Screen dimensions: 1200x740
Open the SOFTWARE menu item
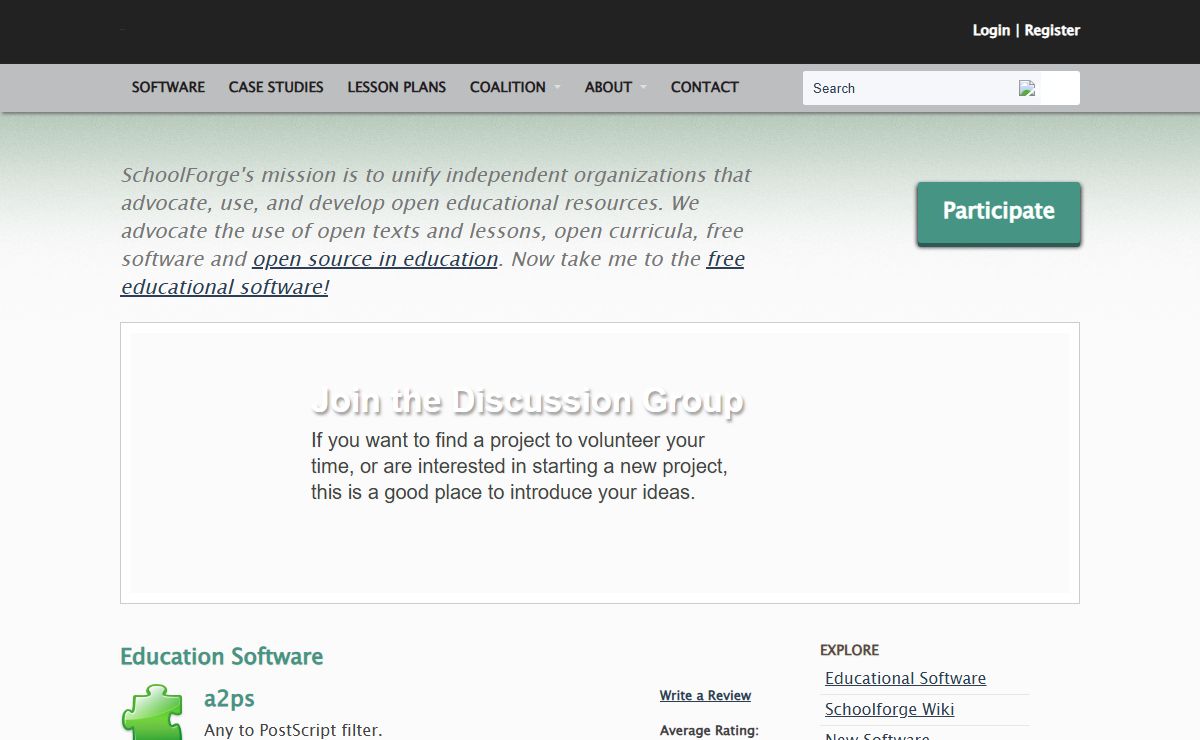pos(168,87)
